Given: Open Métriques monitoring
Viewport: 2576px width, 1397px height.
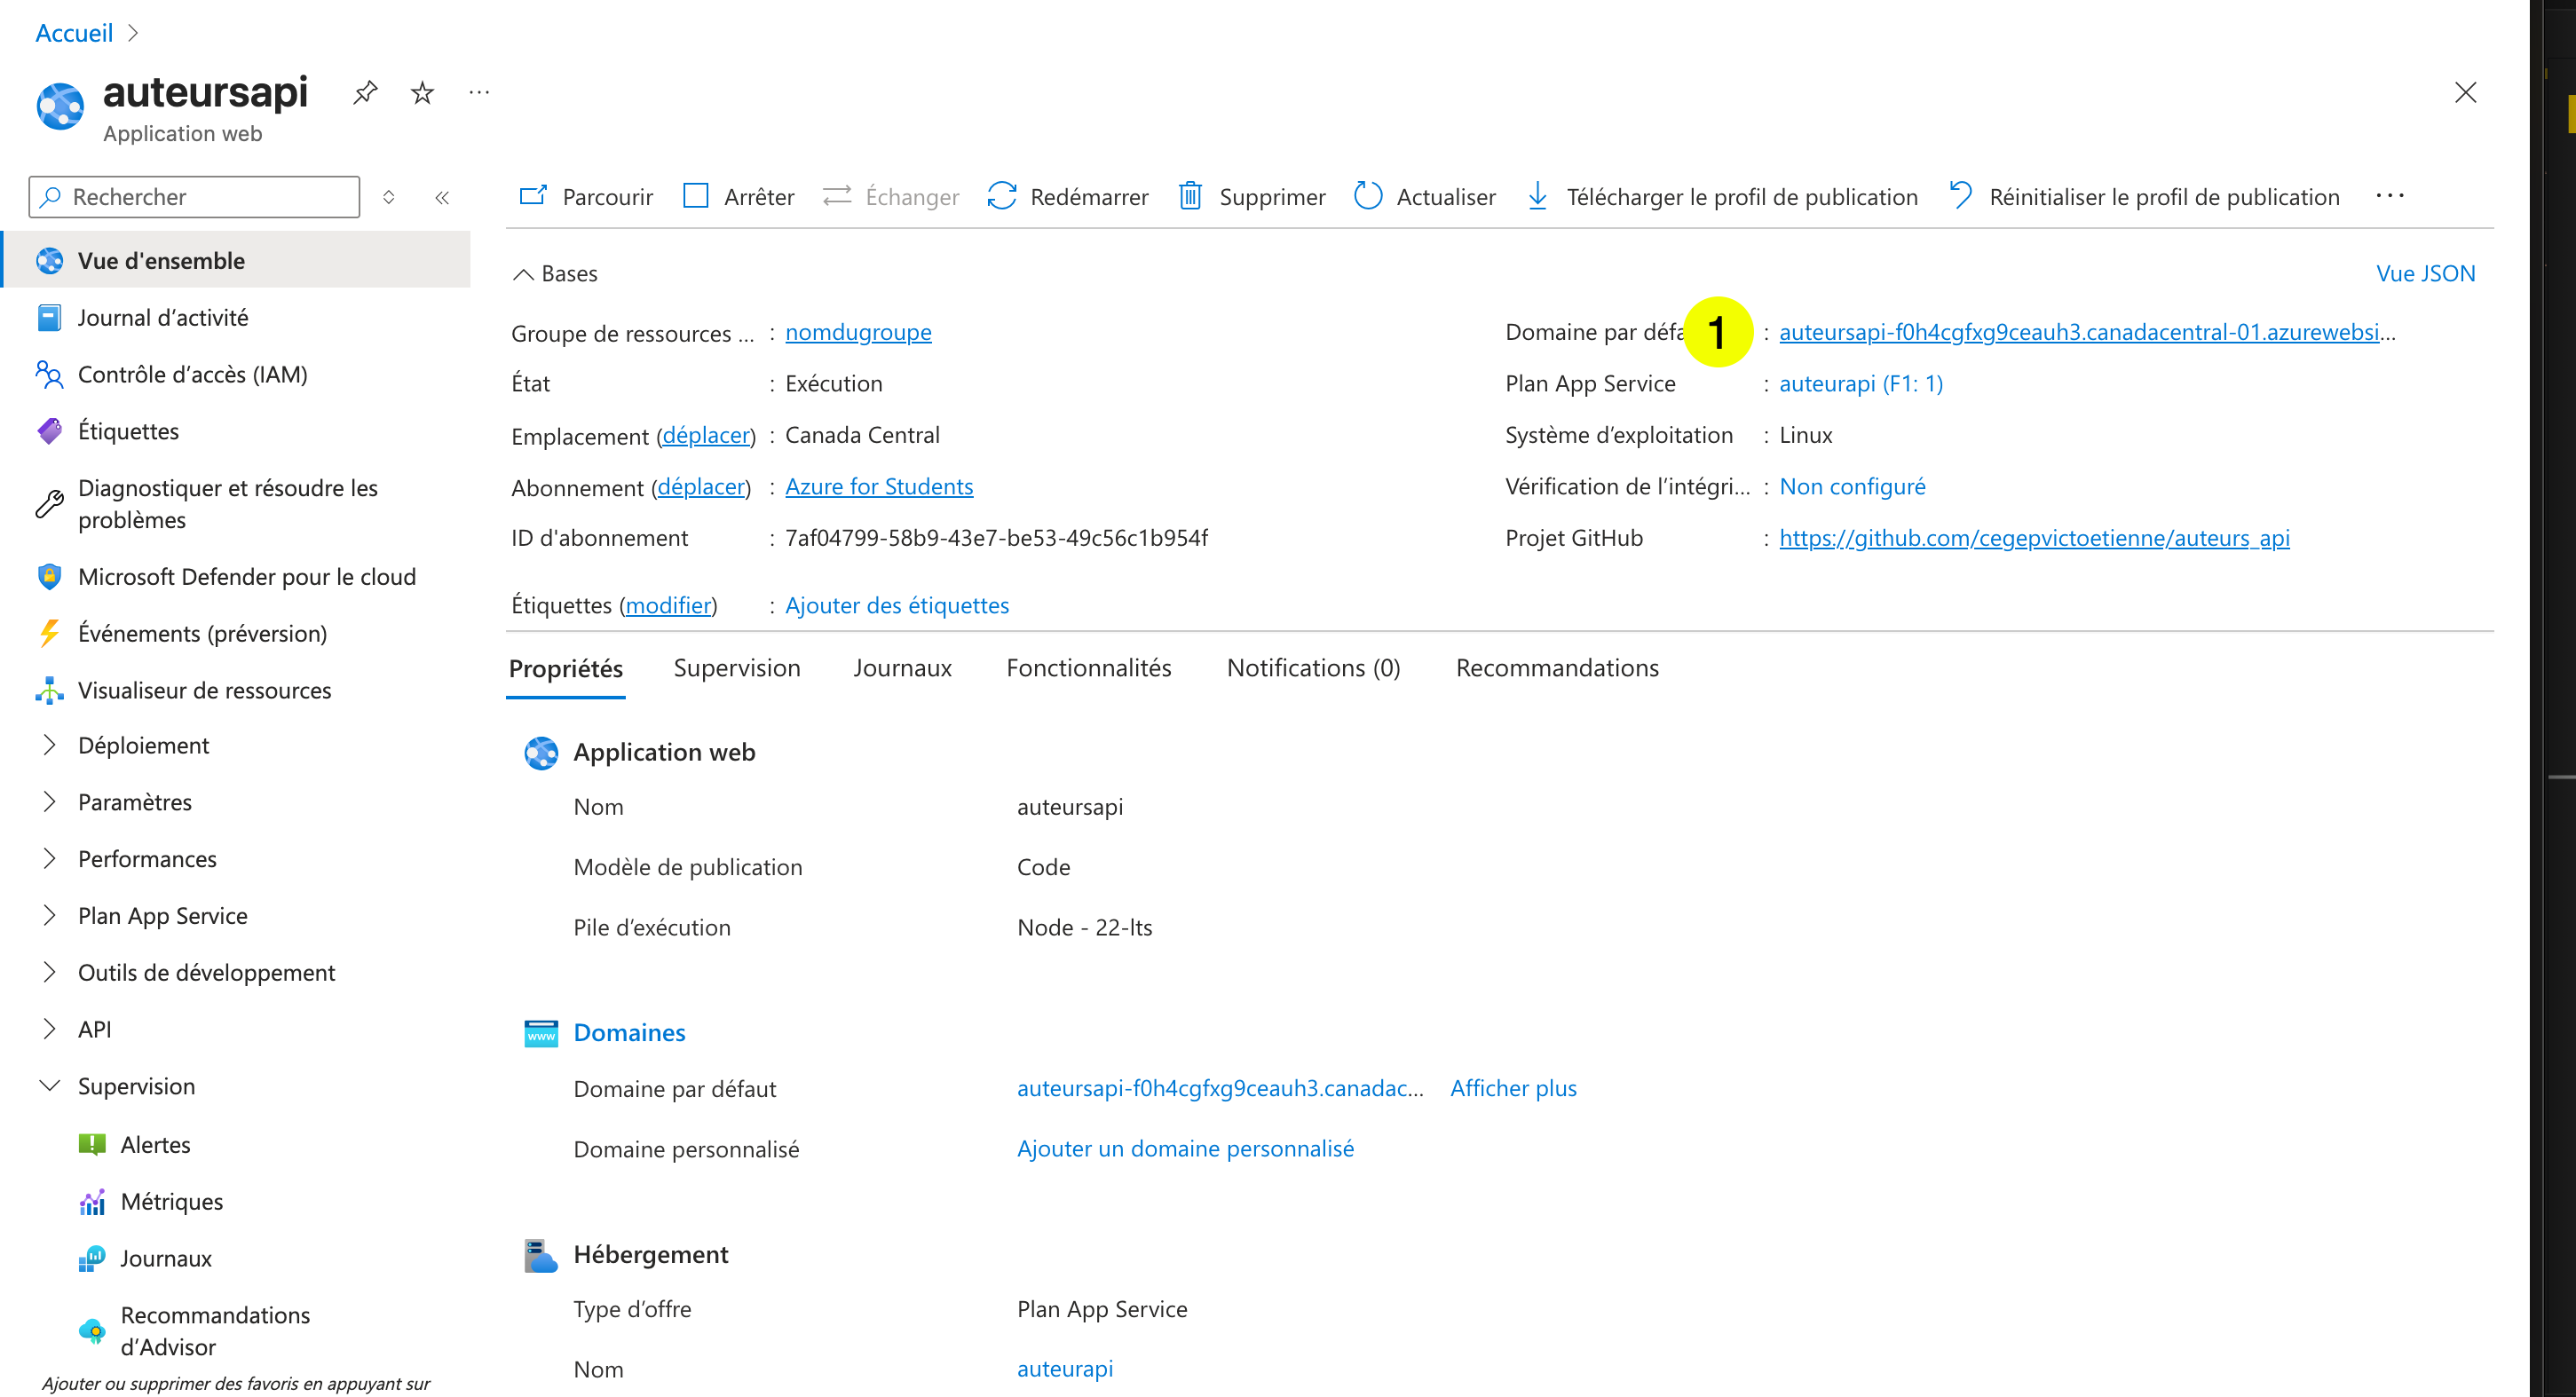Looking at the screenshot, I should click(171, 1201).
